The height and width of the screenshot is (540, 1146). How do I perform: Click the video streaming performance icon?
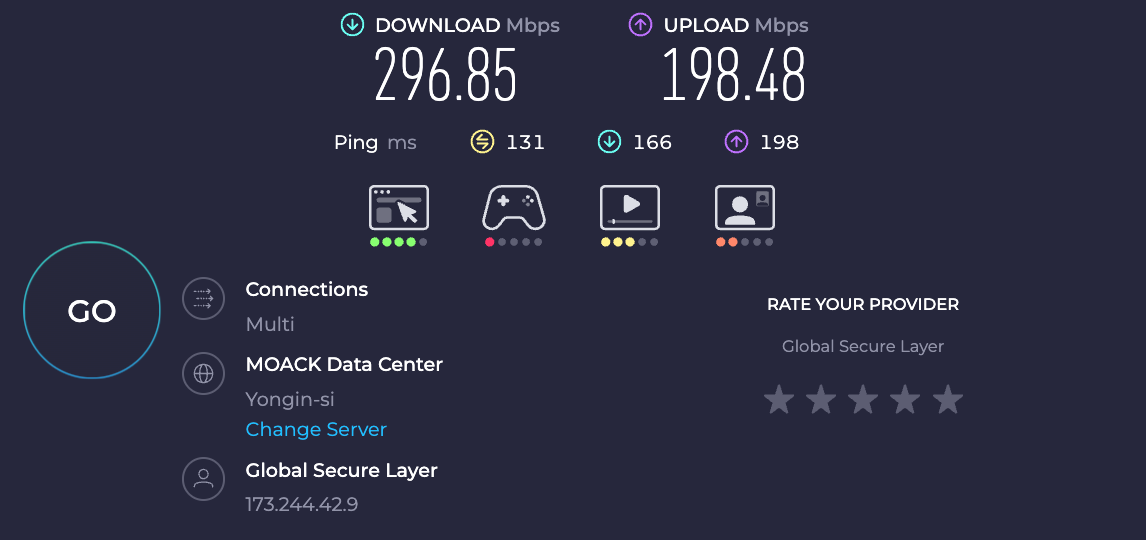pos(629,208)
